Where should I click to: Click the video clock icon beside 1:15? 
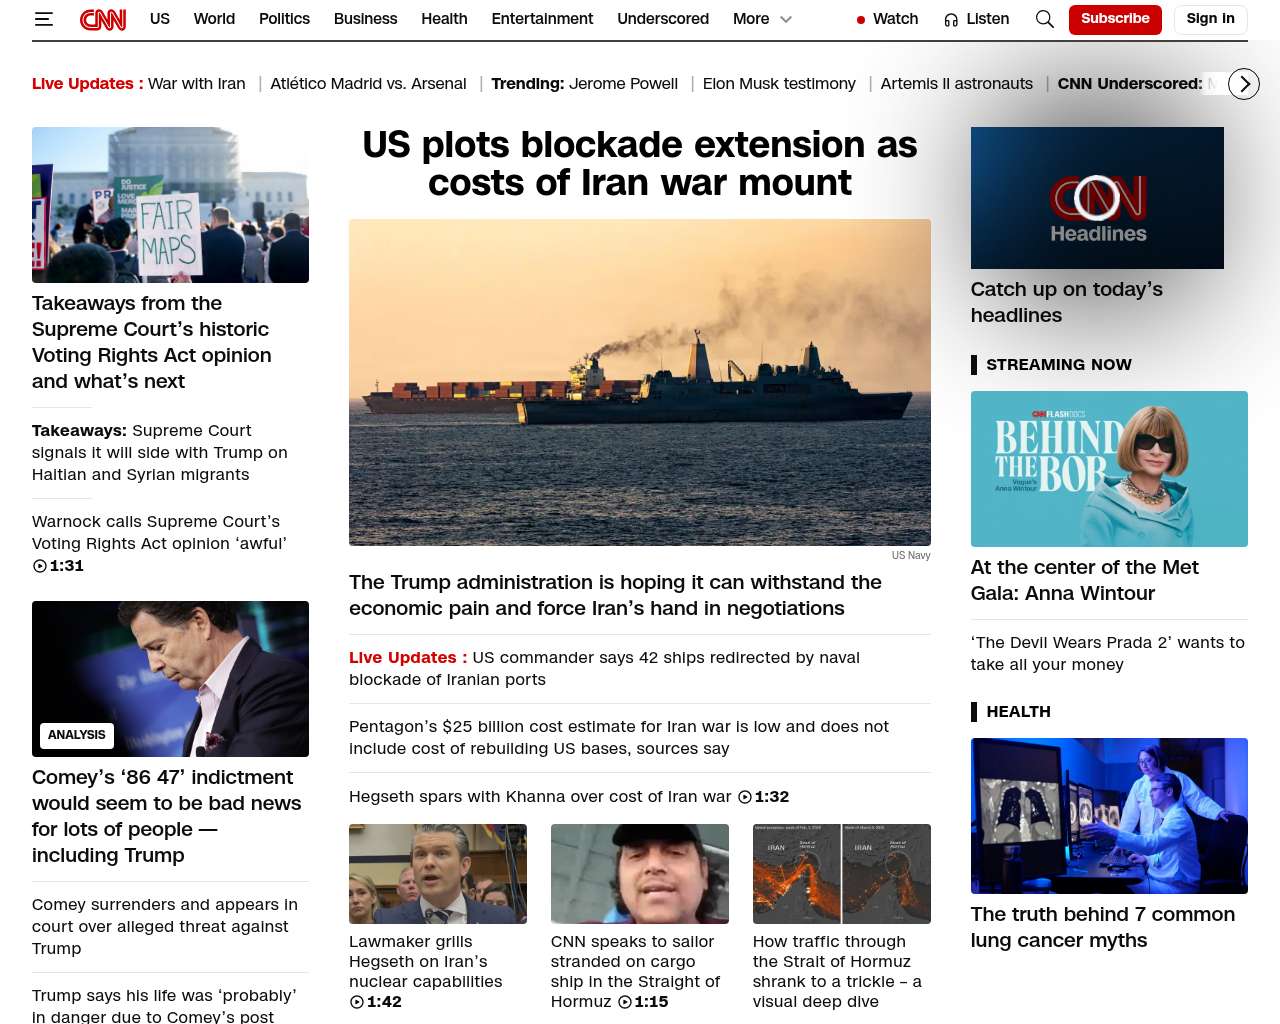625,1002
